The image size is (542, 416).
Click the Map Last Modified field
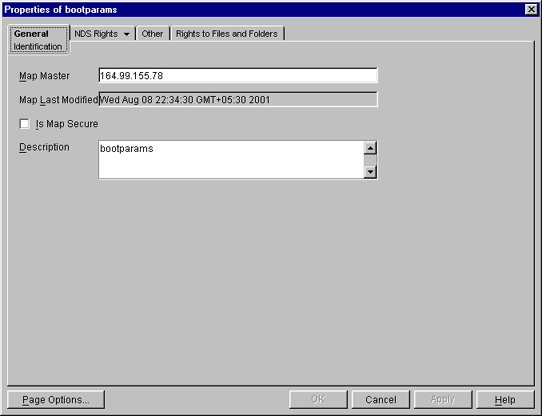coord(238,100)
